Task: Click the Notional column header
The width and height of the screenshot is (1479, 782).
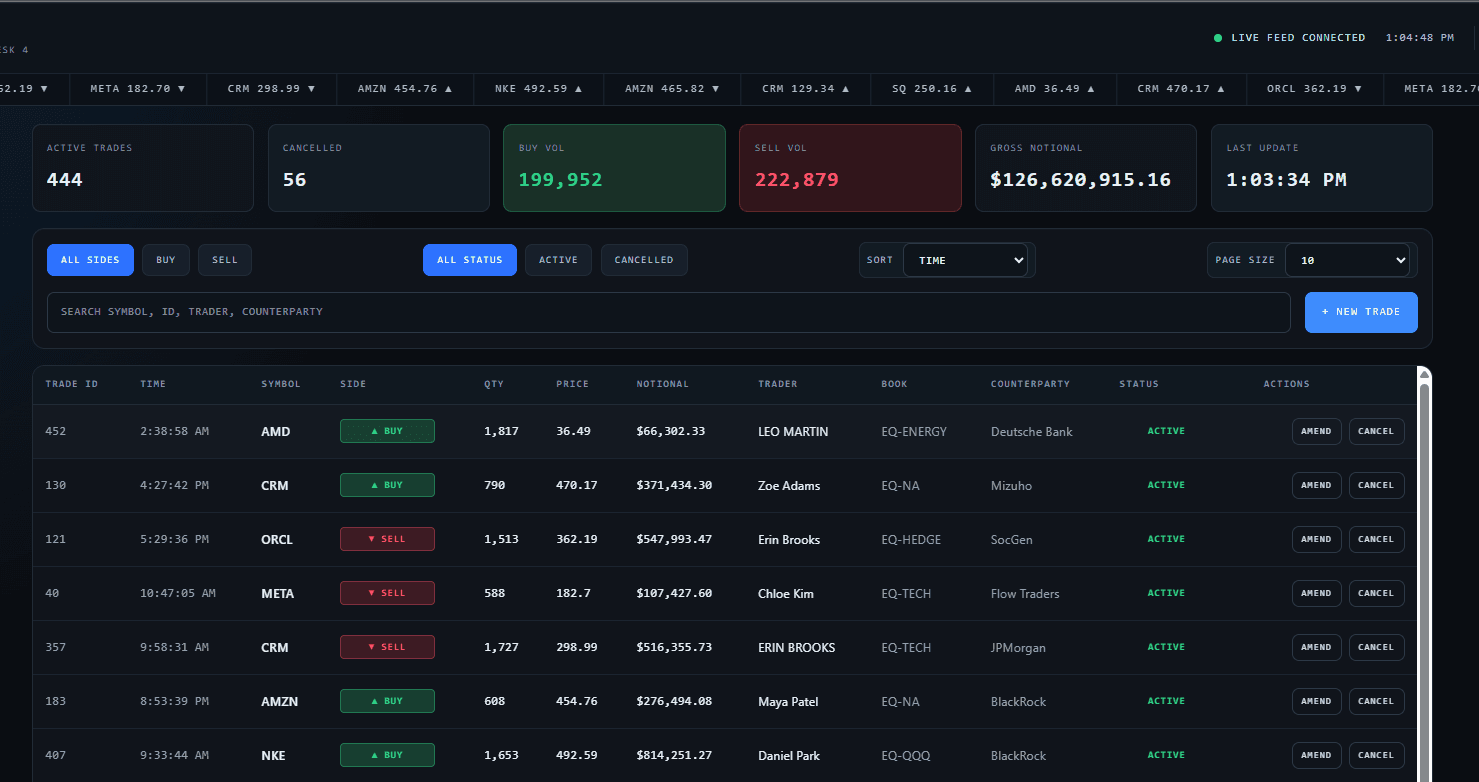Action: pyautogui.click(x=663, y=384)
